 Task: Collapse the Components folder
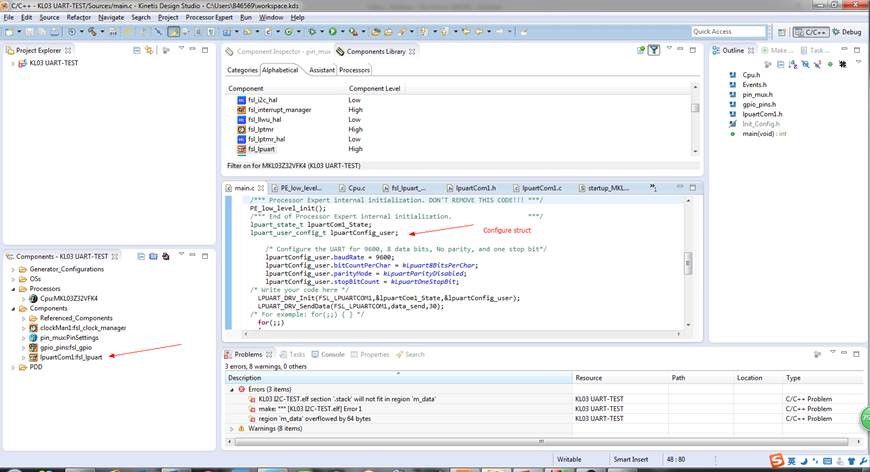tap(13, 308)
